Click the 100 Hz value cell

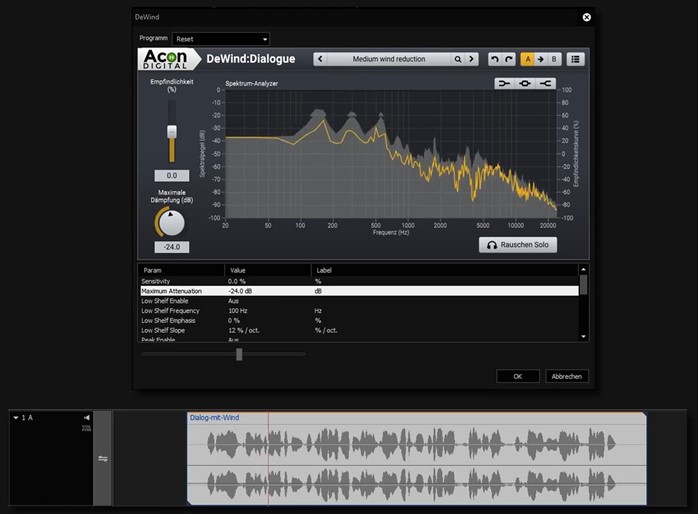pyautogui.click(x=238, y=311)
